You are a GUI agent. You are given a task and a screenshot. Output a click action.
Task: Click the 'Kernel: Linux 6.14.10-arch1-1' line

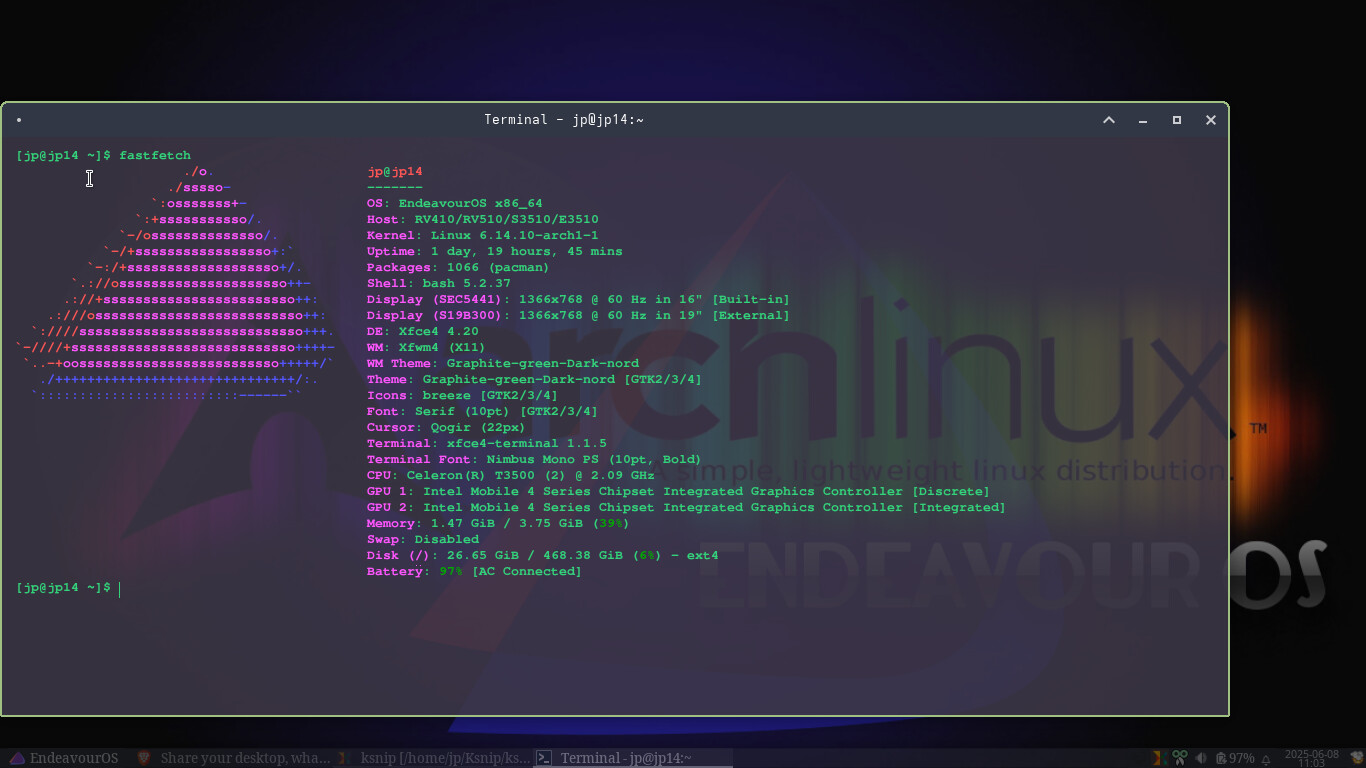[483, 235]
